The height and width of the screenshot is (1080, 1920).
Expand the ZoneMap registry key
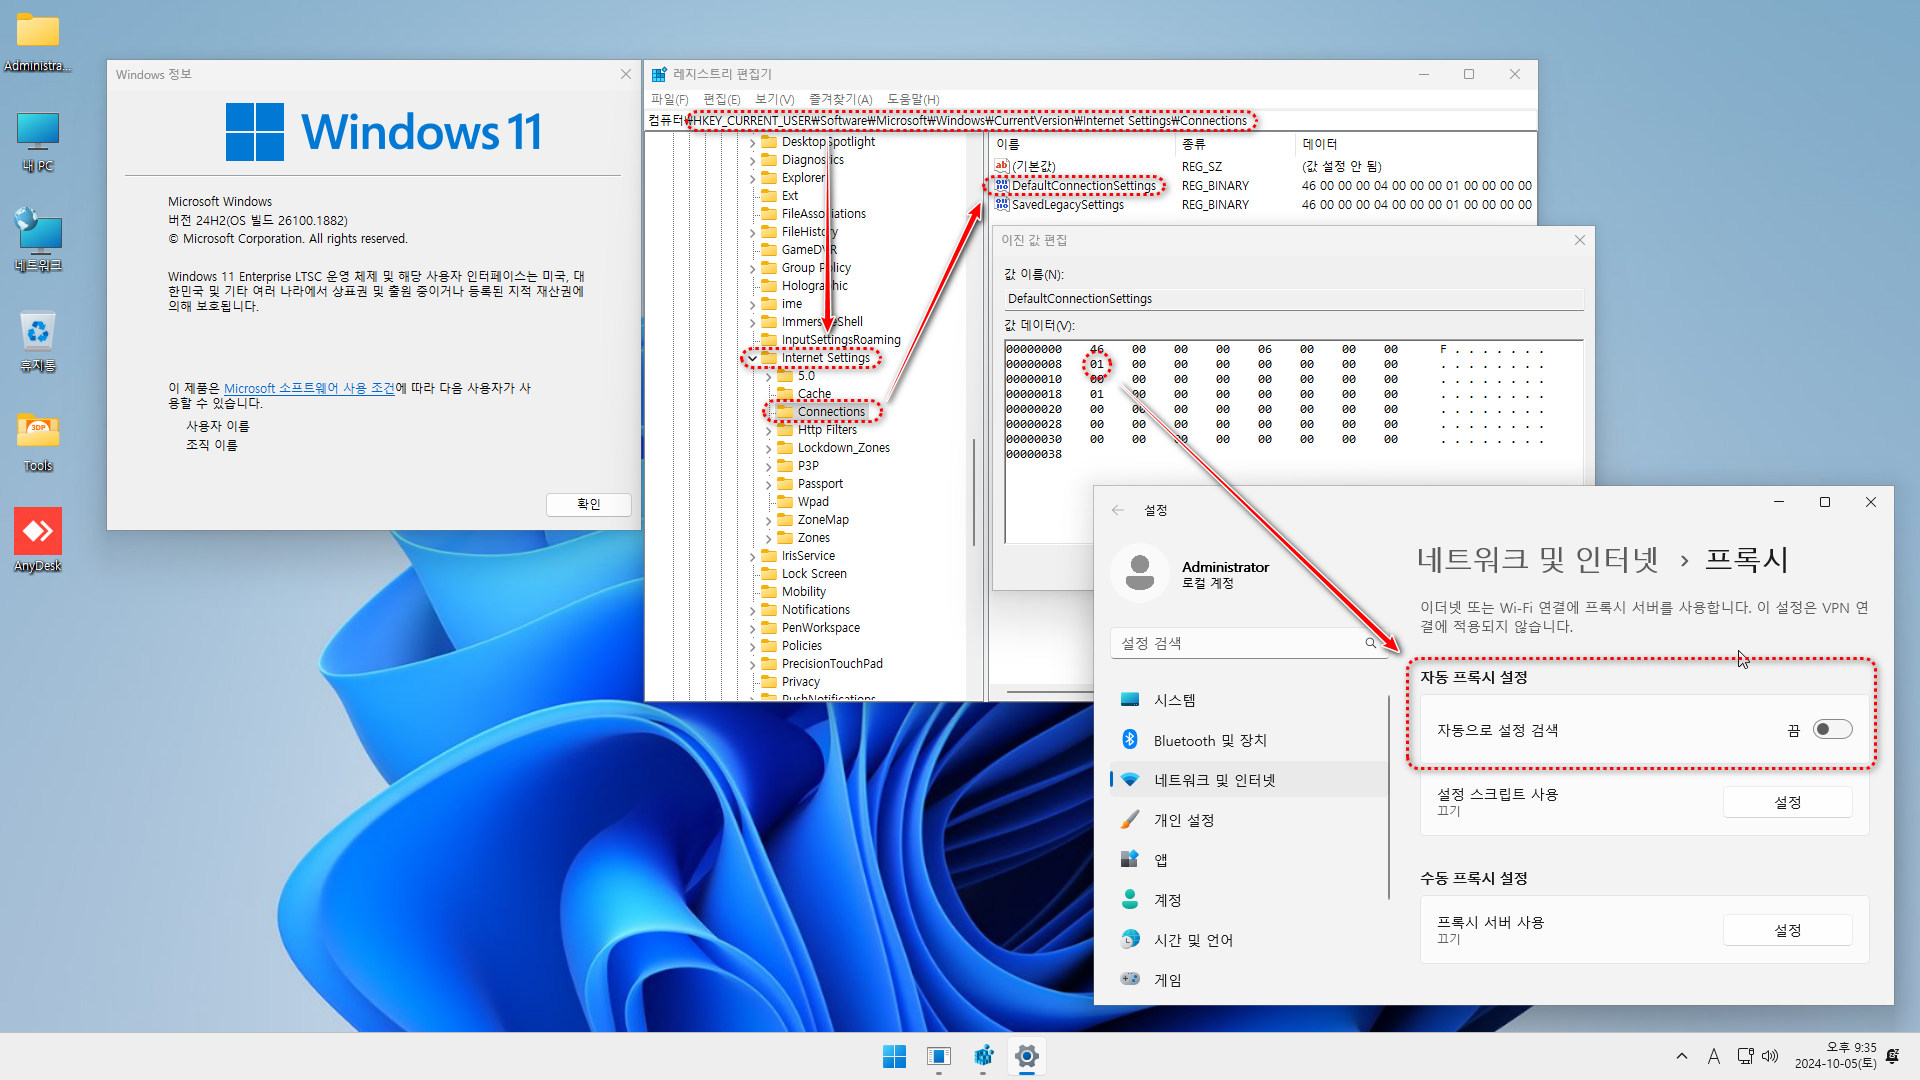click(769, 520)
